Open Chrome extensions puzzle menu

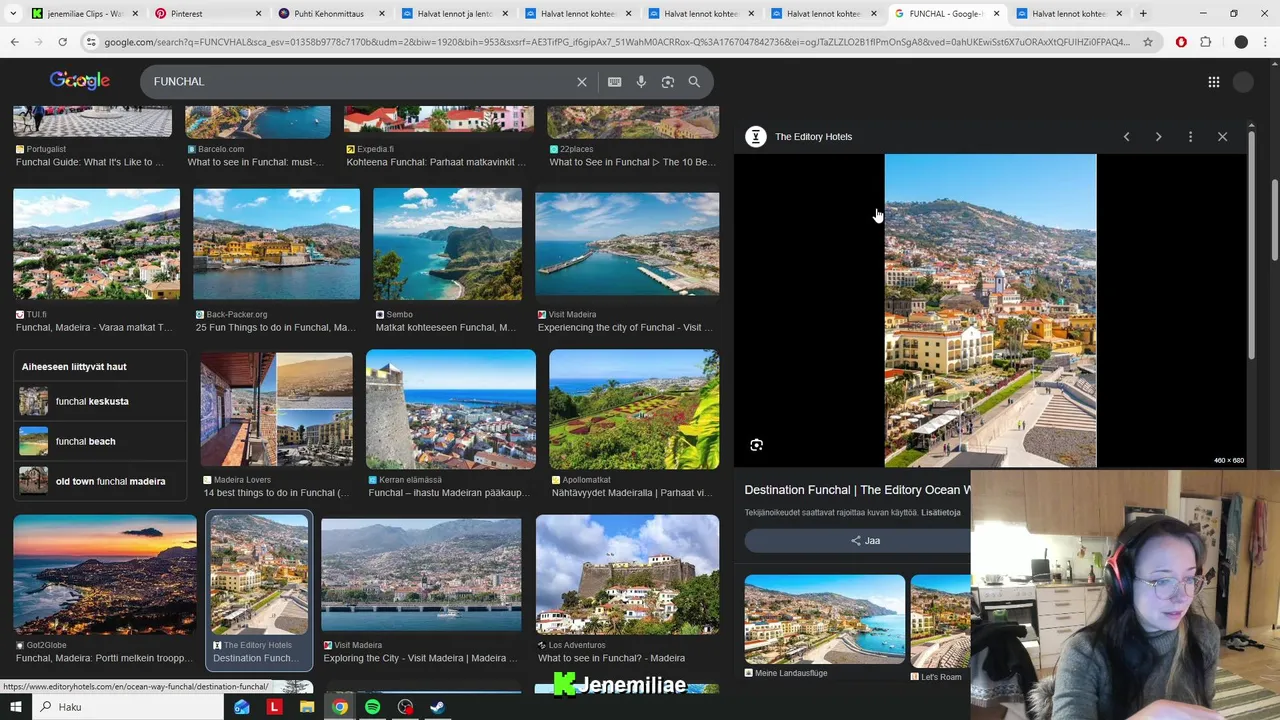click(x=1205, y=42)
